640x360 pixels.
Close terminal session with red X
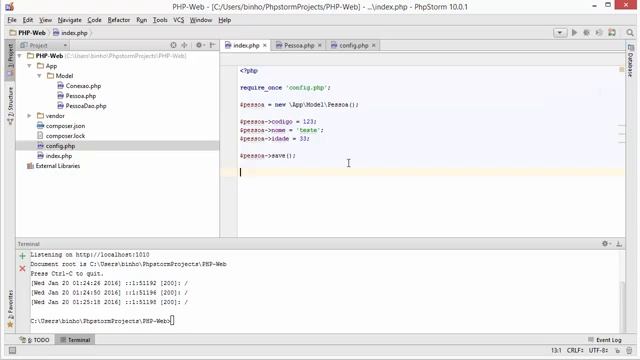pyautogui.click(x=22, y=269)
